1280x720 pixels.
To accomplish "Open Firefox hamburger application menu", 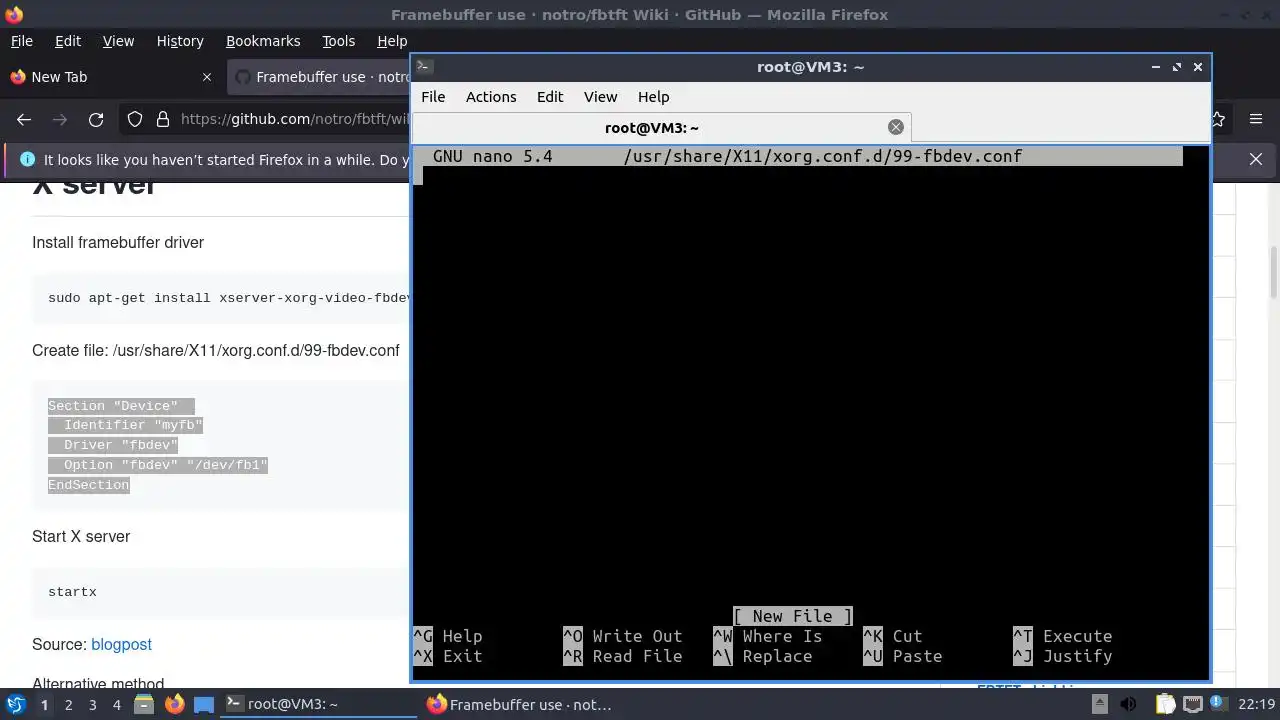I will [1256, 119].
